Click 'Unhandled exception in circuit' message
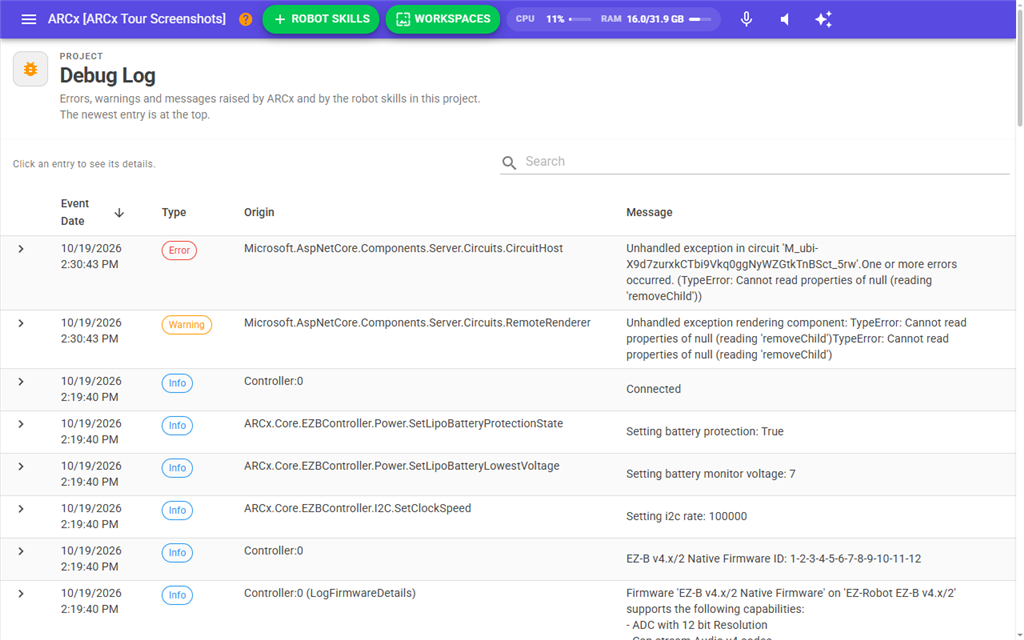 792,272
